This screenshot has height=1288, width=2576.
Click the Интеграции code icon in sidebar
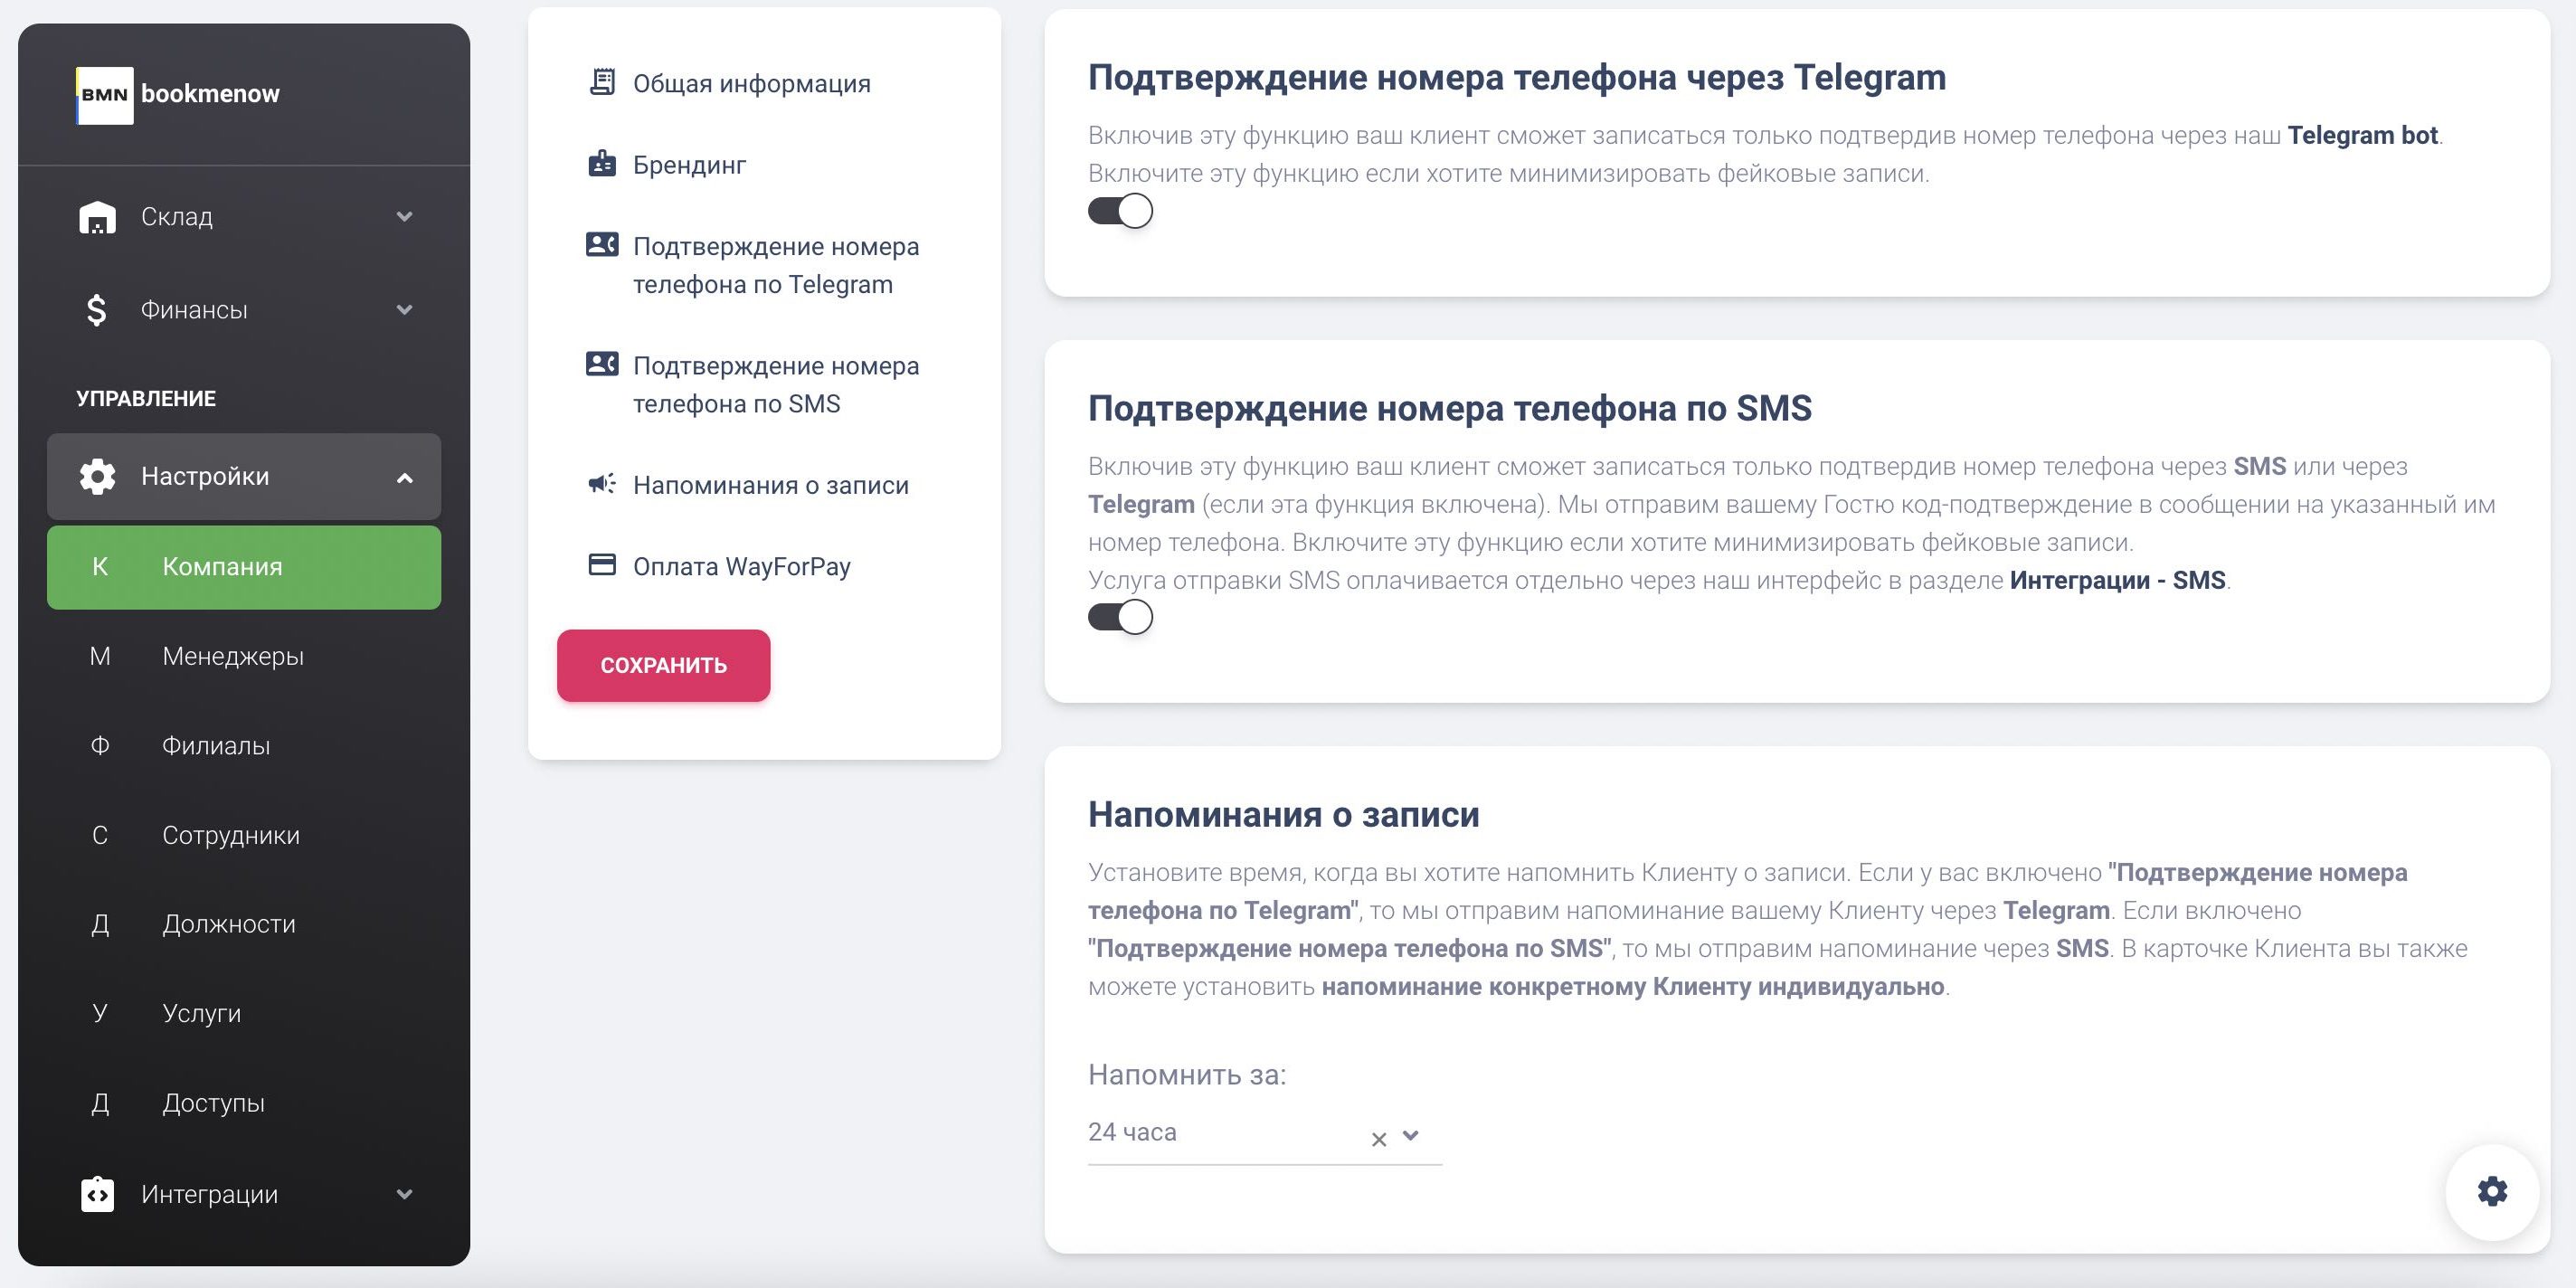point(96,1193)
